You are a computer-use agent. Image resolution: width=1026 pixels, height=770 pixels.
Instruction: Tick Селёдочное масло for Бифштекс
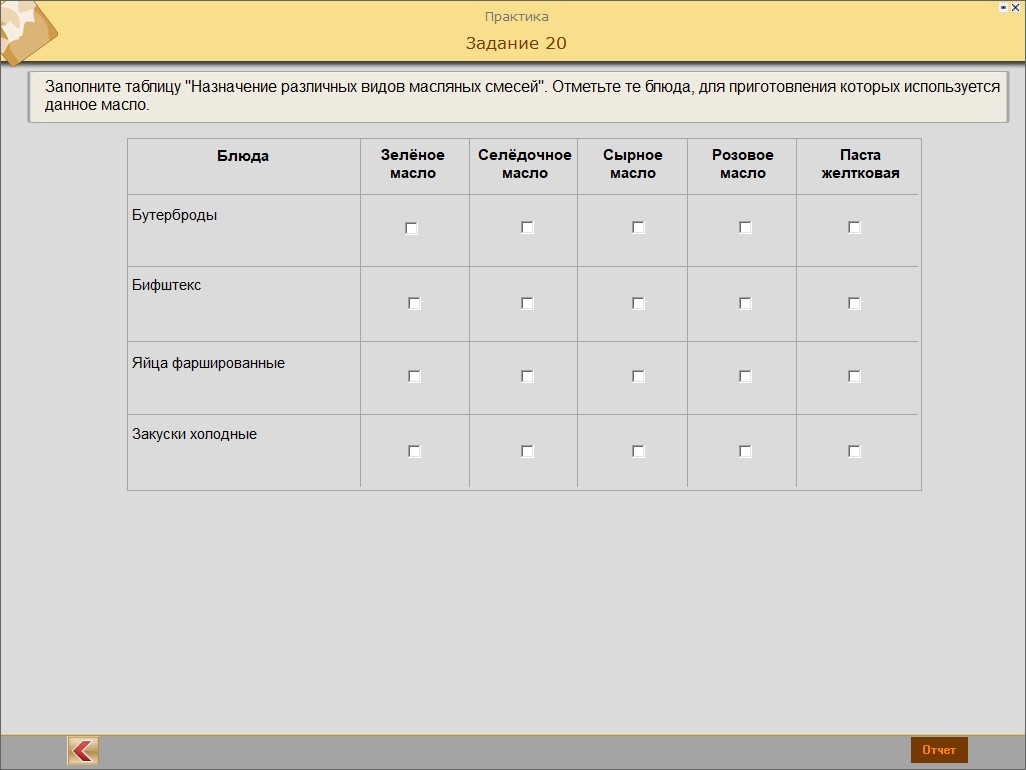pyautogui.click(x=527, y=303)
